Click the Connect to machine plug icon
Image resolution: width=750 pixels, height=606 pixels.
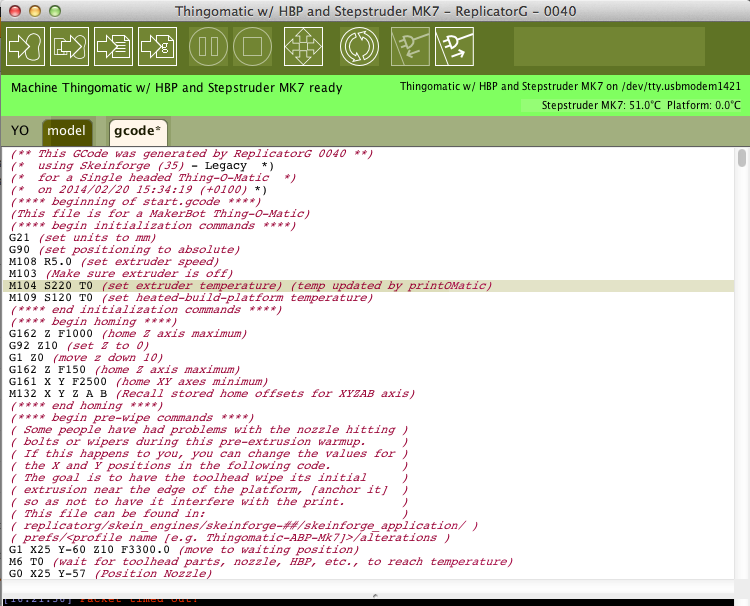coord(410,46)
